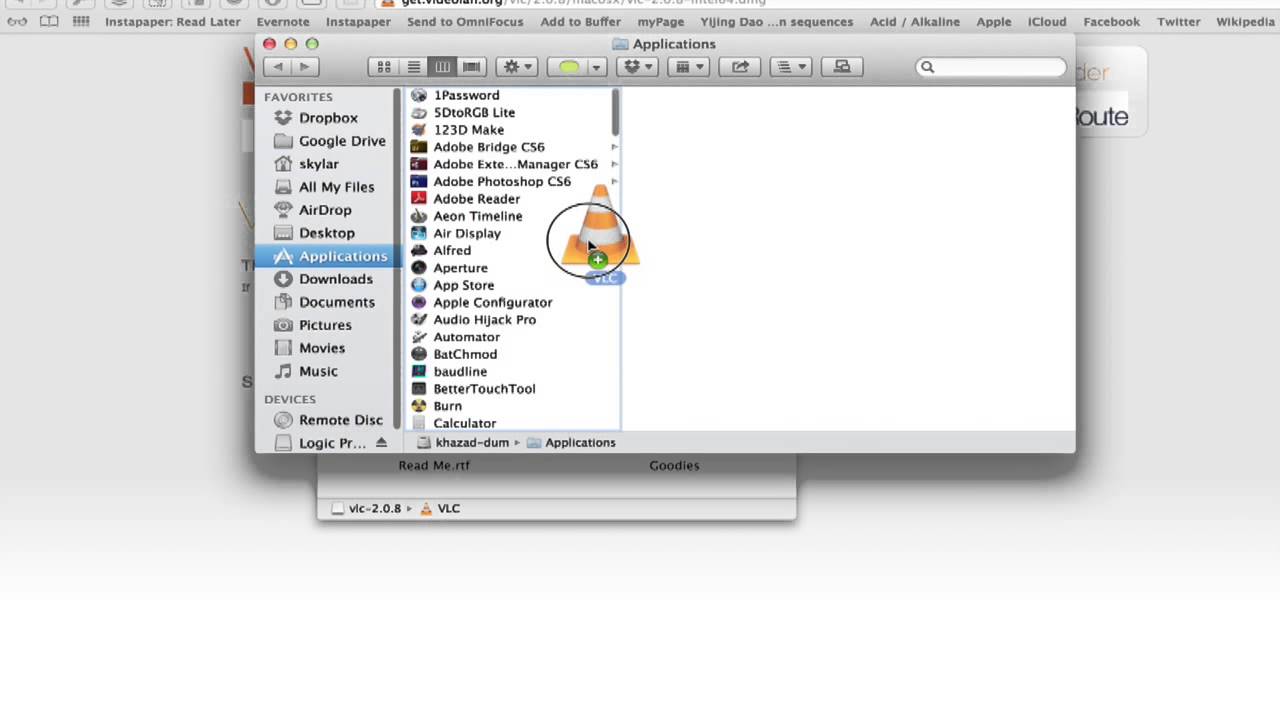Viewport: 1280px width, 720px height.
Task: Open the Dropbox toolbar dropdown
Action: coord(638,67)
